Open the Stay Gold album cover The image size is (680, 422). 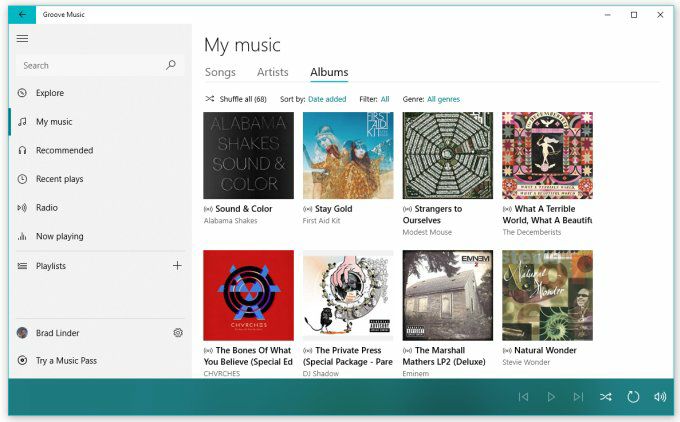[348, 155]
